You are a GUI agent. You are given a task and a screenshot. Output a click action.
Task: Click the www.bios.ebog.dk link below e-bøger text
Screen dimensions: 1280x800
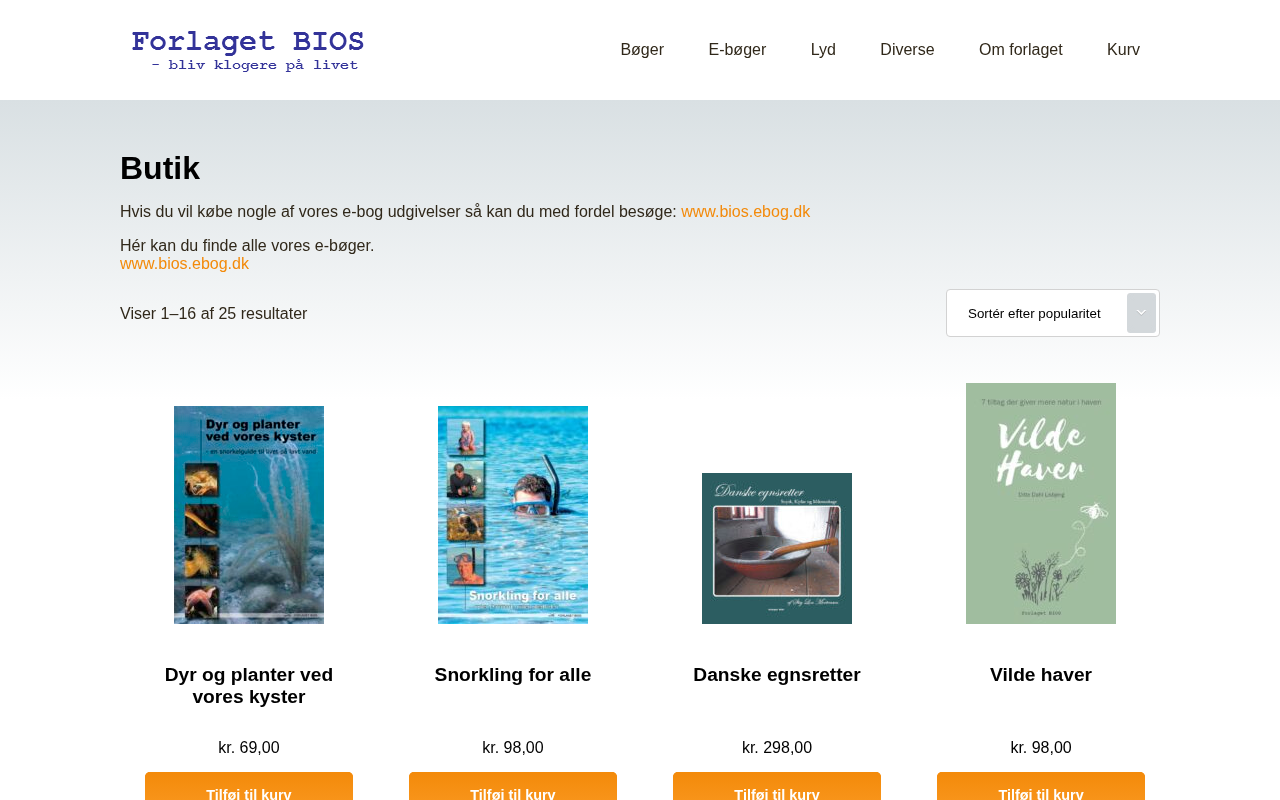[184, 264]
